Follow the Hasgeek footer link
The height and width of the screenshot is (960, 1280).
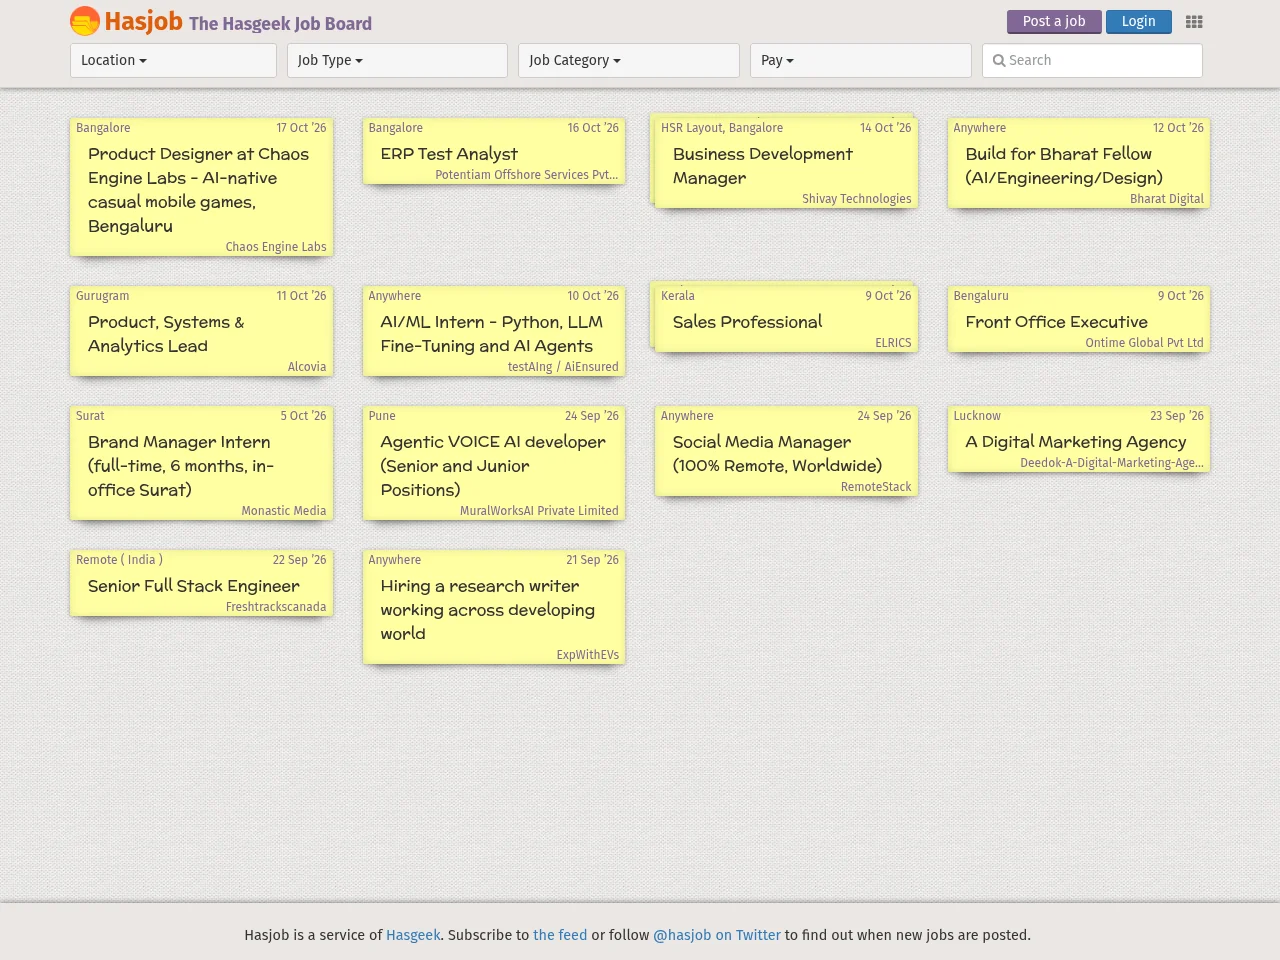(x=413, y=935)
